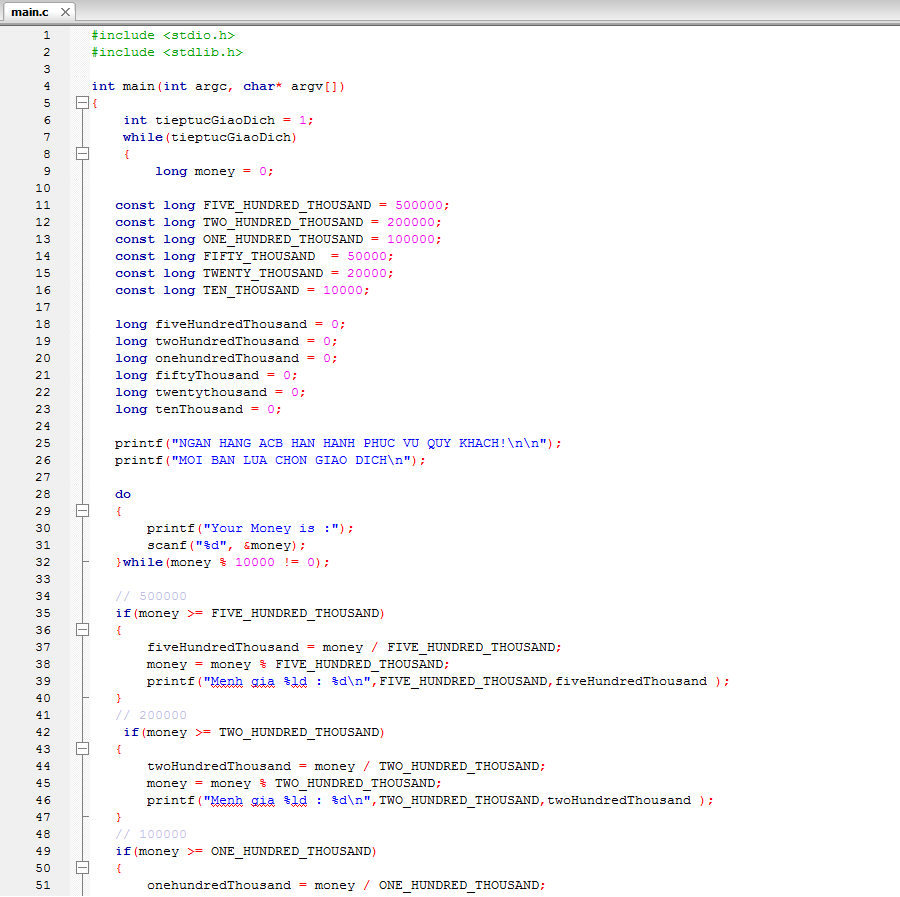Screen dimensions: 900x897
Task: Collapse the if block fold at line 43
Action: pyautogui.click(x=83, y=749)
